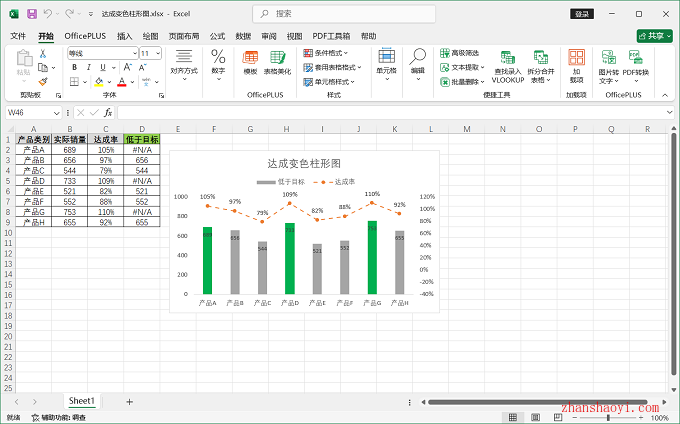Click the Insert Function fx icon

pos(108,113)
